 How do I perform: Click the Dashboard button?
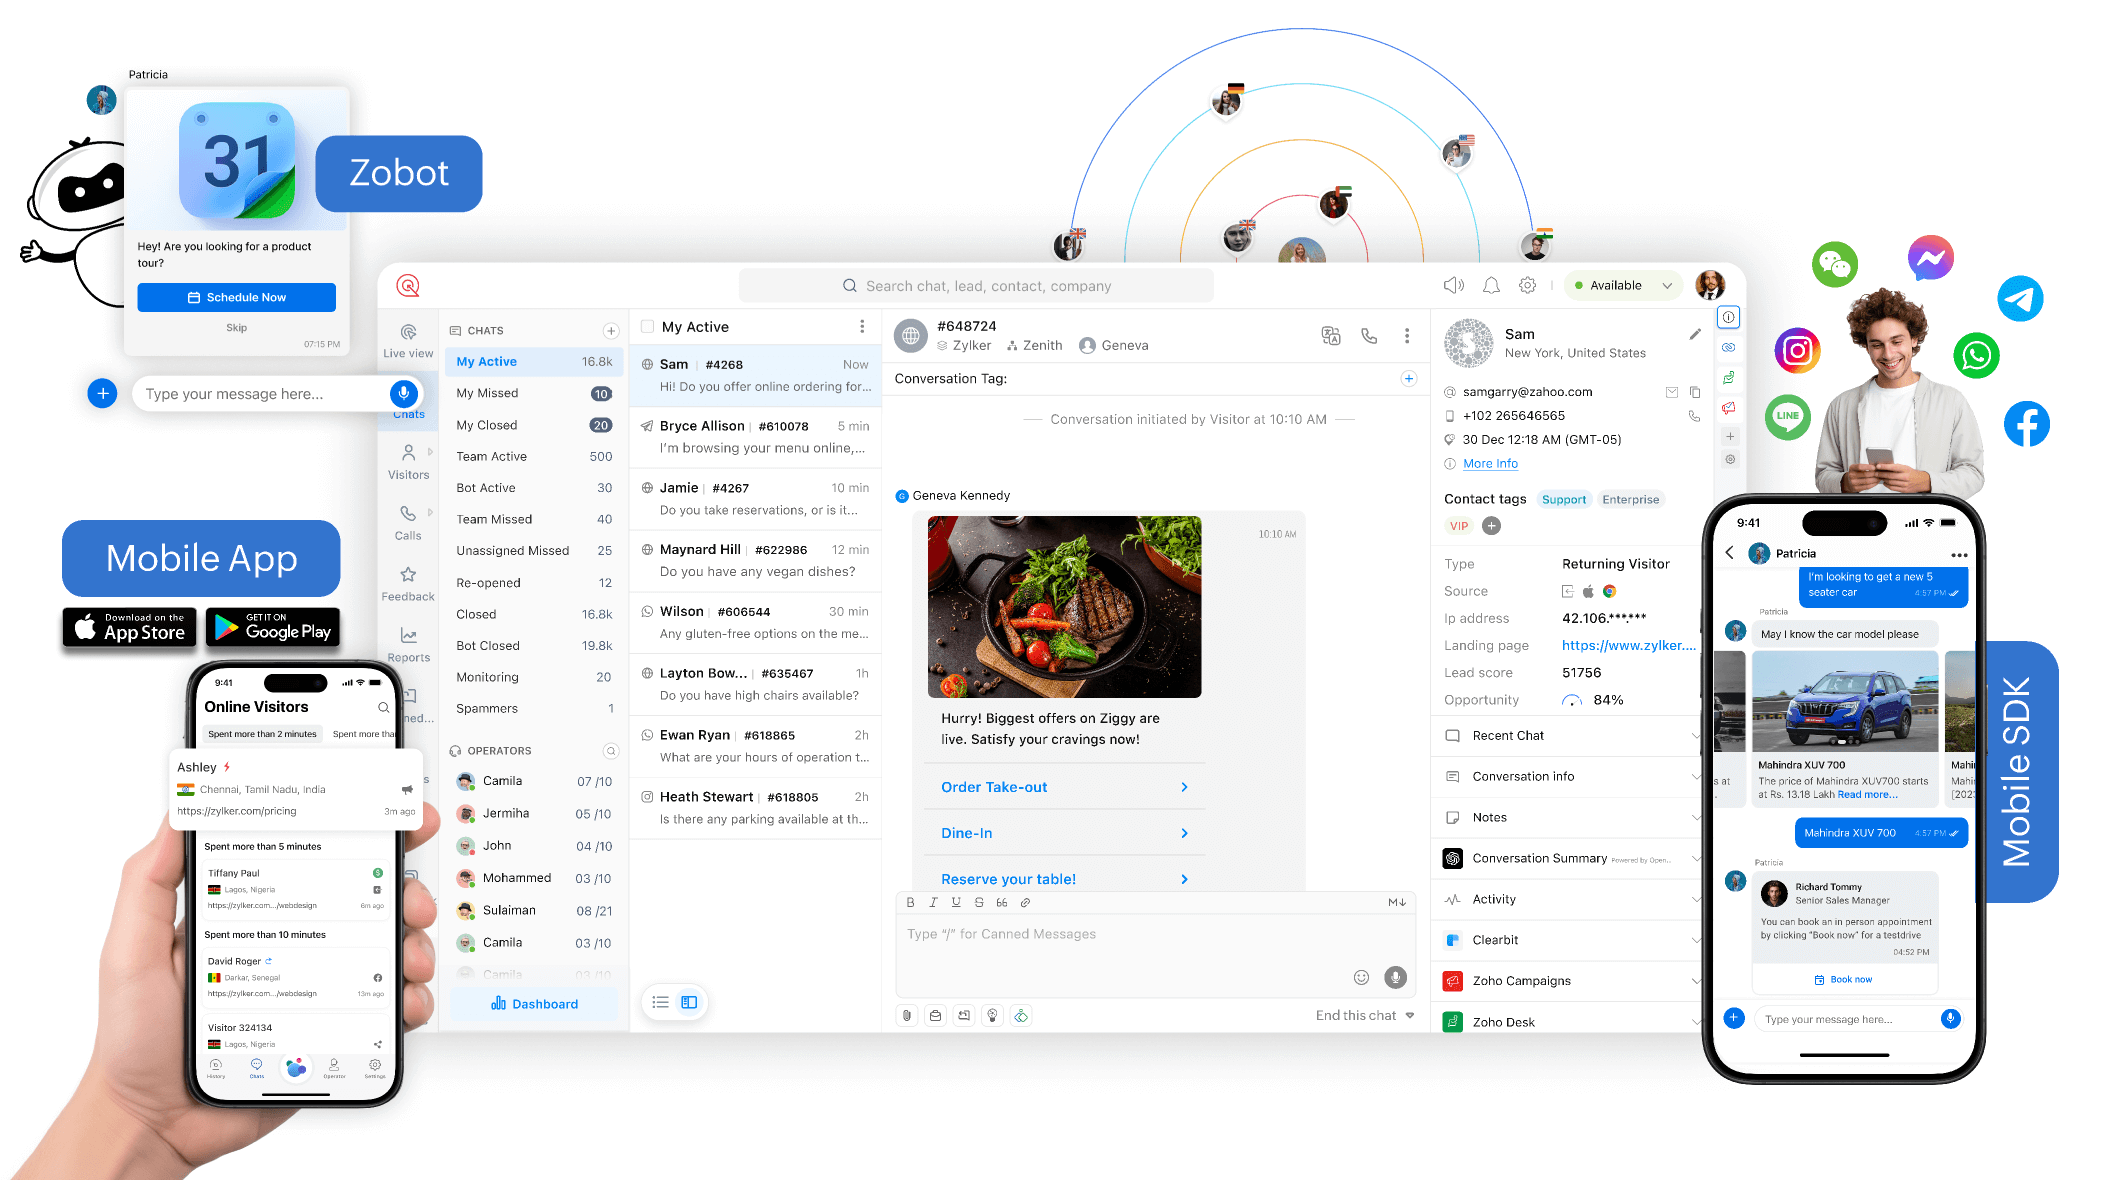[x=534, y=1004]
